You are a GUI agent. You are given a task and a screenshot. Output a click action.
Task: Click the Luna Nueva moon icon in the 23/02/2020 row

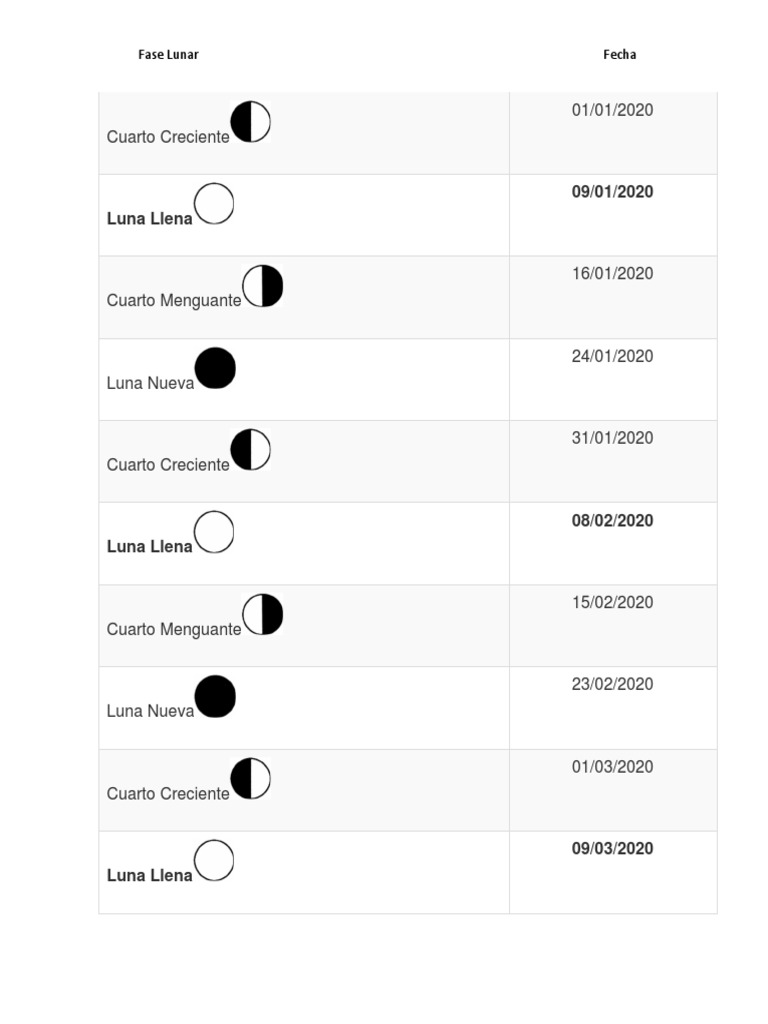(x=215, y=697)
